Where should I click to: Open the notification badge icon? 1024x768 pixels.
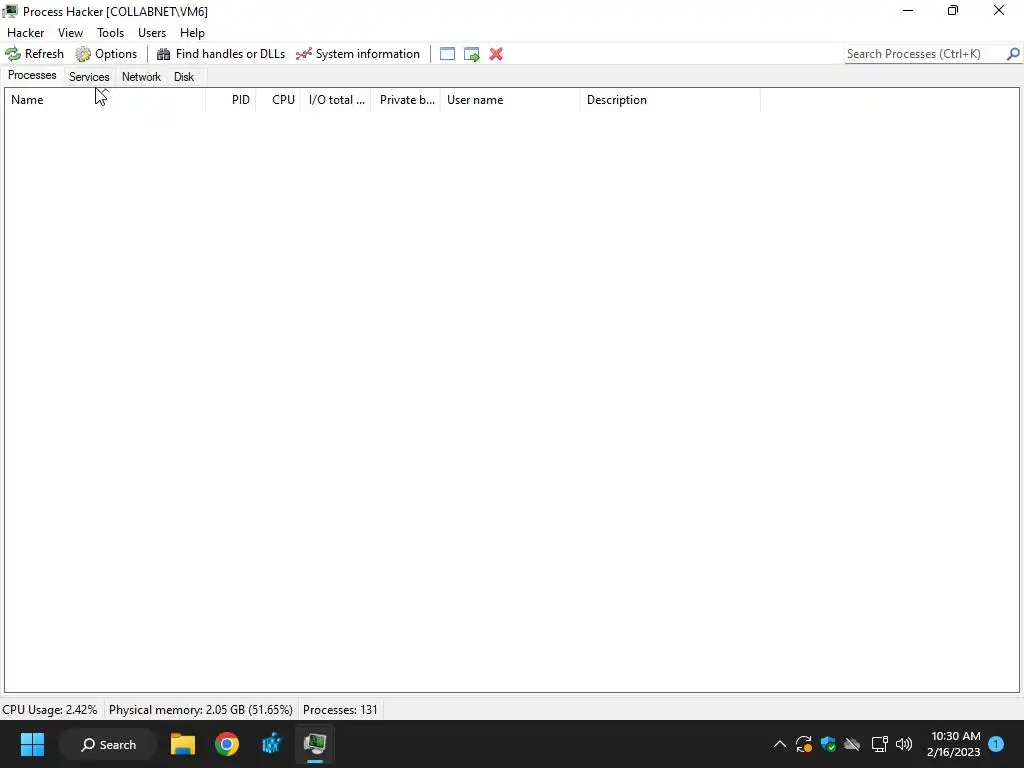coord(996,744)
